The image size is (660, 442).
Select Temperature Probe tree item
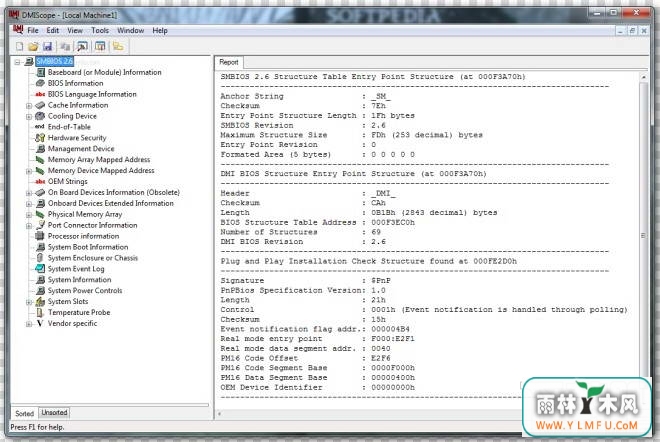[x=79, y=312]
